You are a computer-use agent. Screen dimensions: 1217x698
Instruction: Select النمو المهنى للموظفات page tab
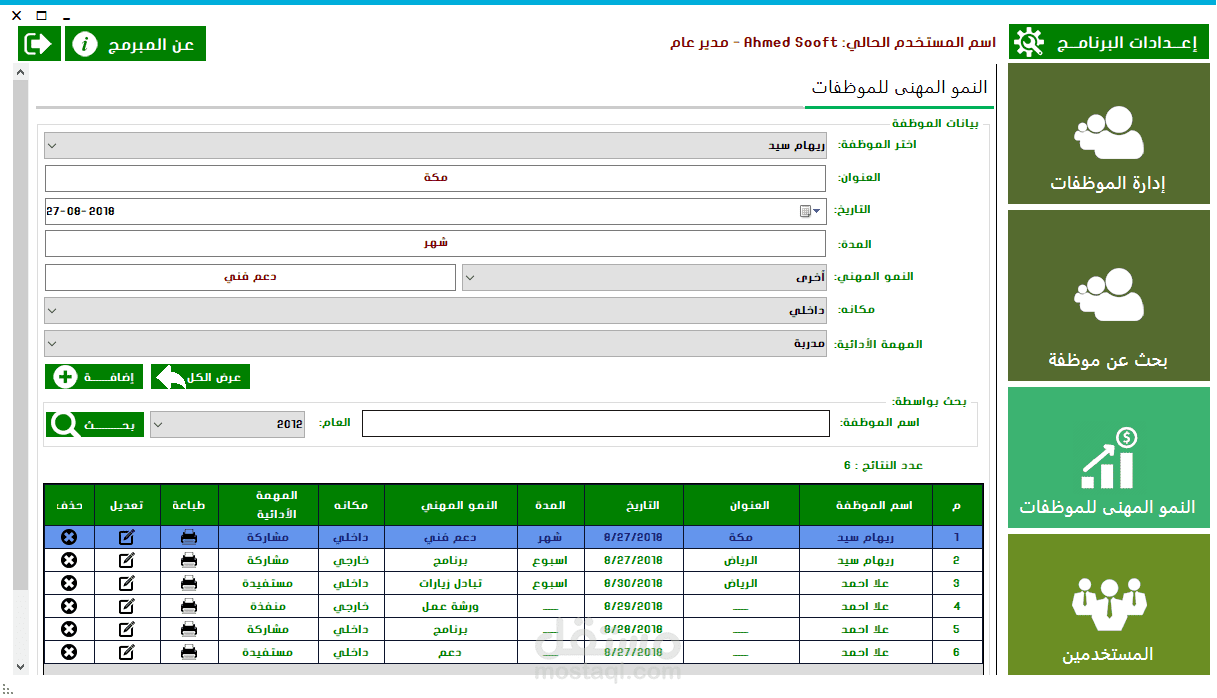(x=899, y=88)
